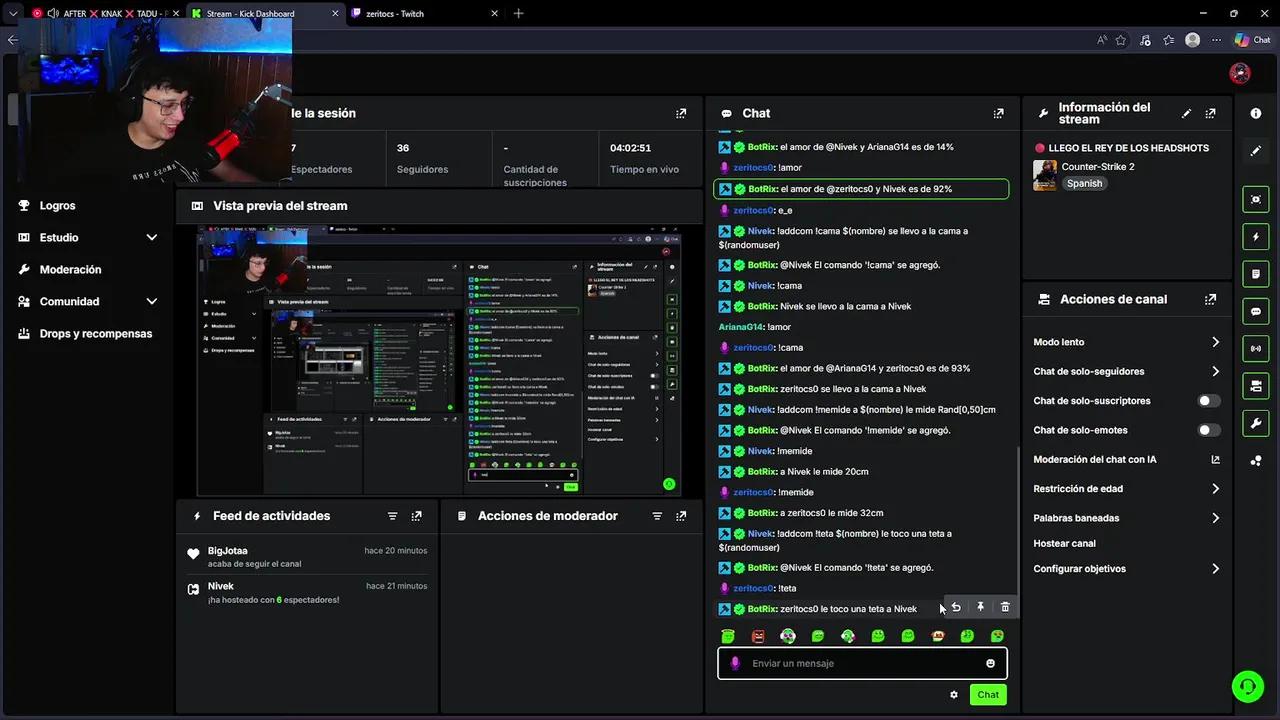The width and height of the screenshot is (1280, 720).
Task: Open the emoji picker in chat input
Action: 990,663
